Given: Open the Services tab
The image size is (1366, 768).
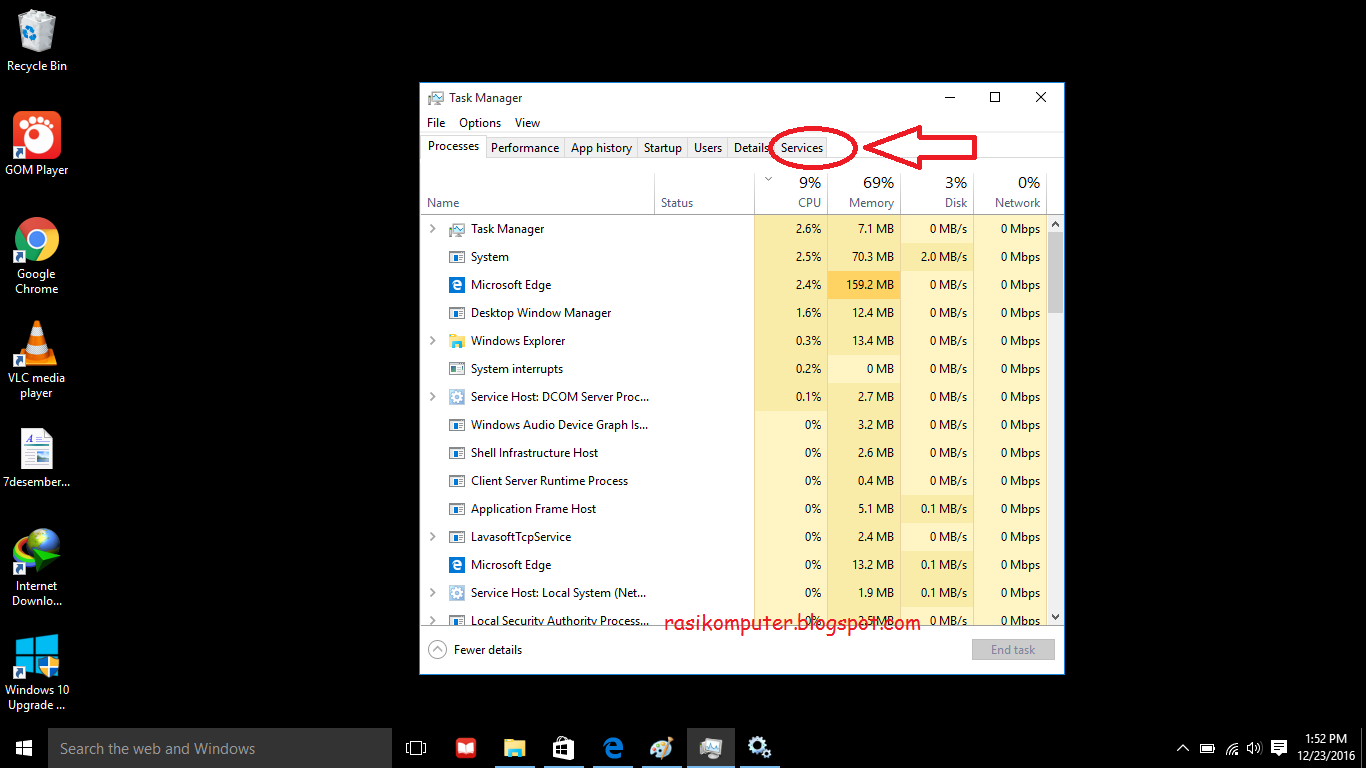Looking at the screenshot, I should coord(802,148).
